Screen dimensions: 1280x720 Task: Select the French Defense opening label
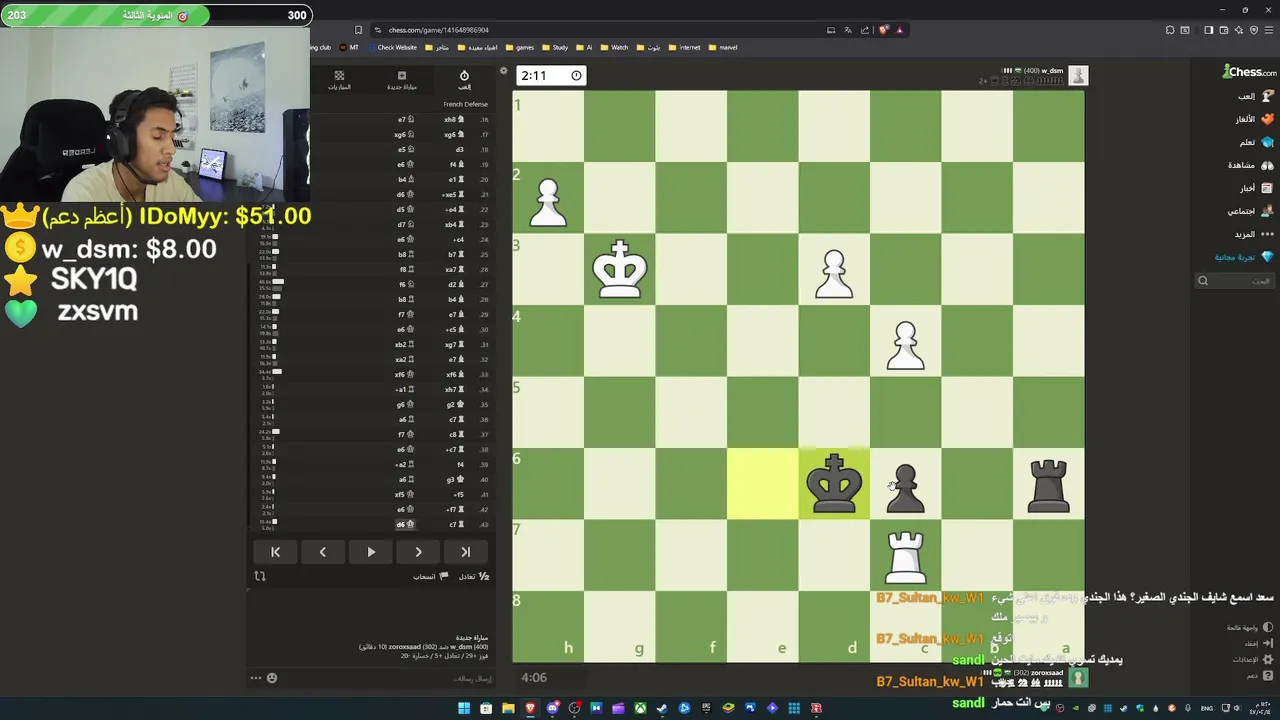pyautogui.click(x=466, y=104)
